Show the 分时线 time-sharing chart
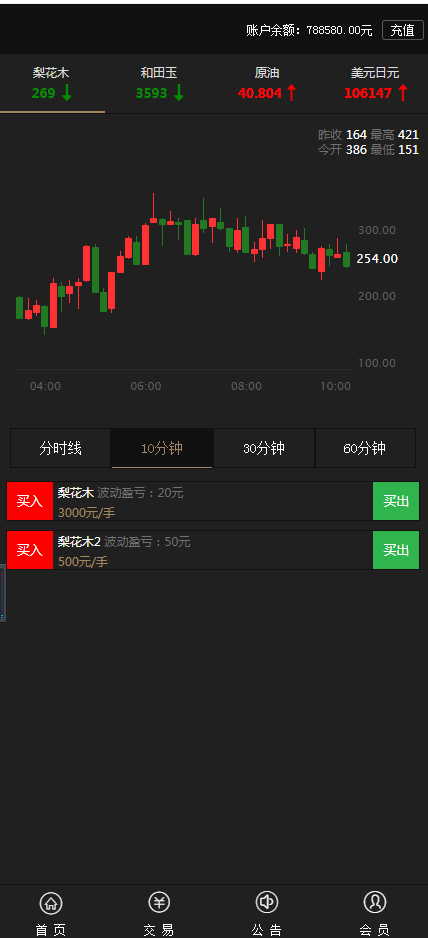The image size is (428, 938). [x=60, y=448]
